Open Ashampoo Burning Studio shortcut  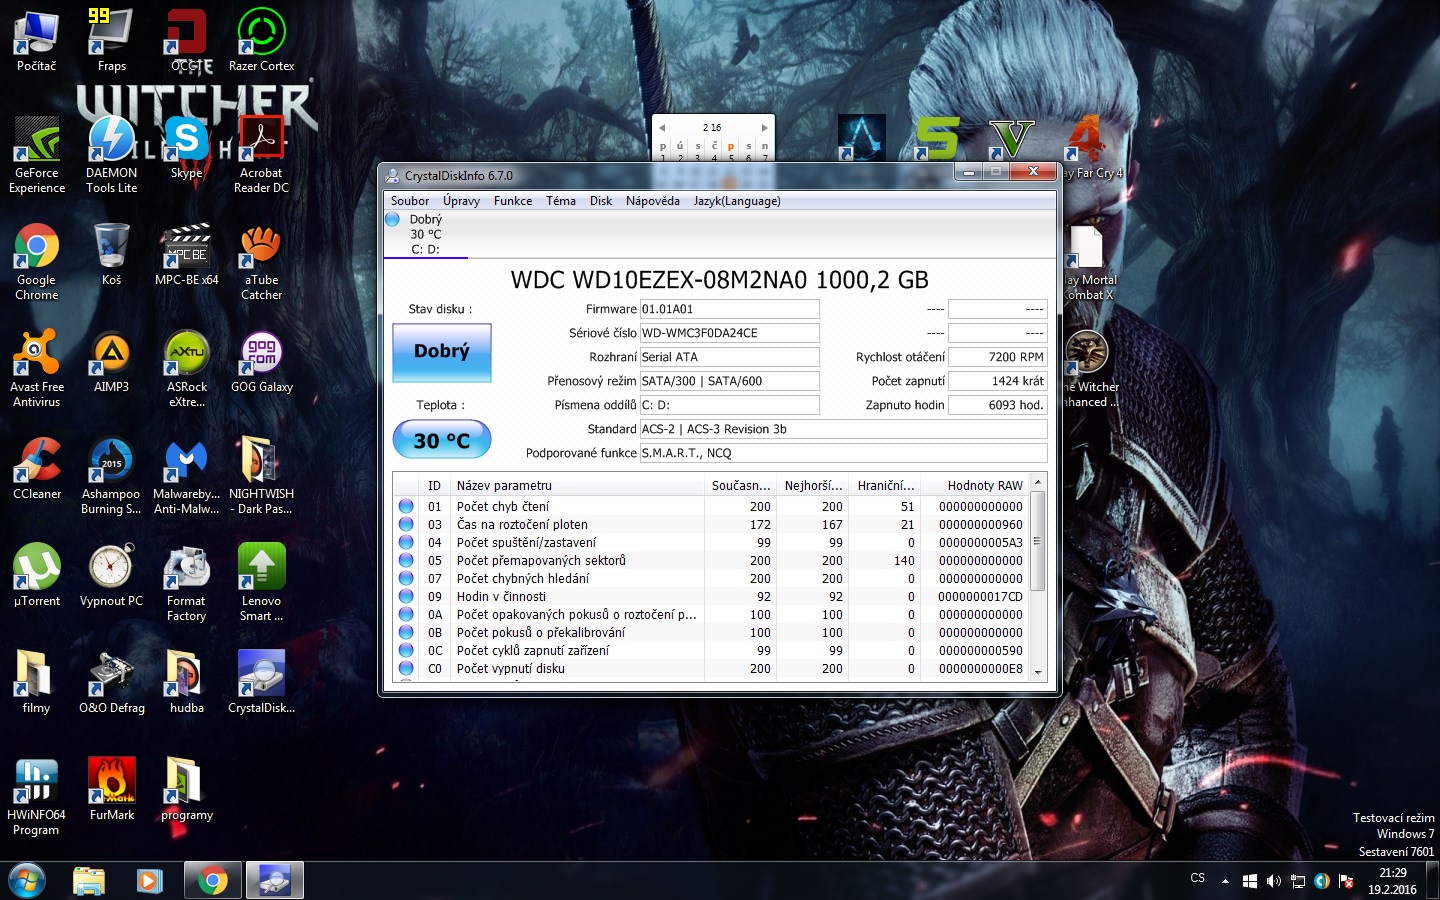[x=112, y=475]
